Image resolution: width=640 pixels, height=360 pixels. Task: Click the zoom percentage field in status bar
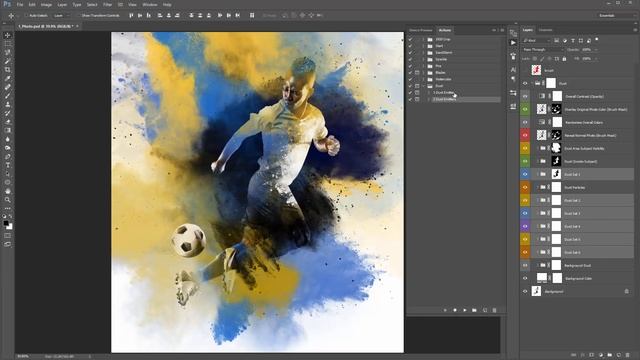(24, 356)
